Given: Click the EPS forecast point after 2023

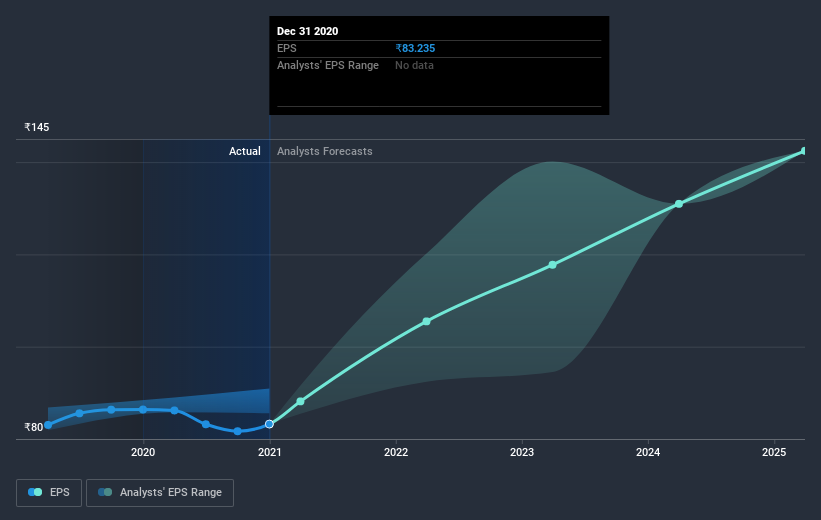Looking at the screenshot, I should point(552,265).
